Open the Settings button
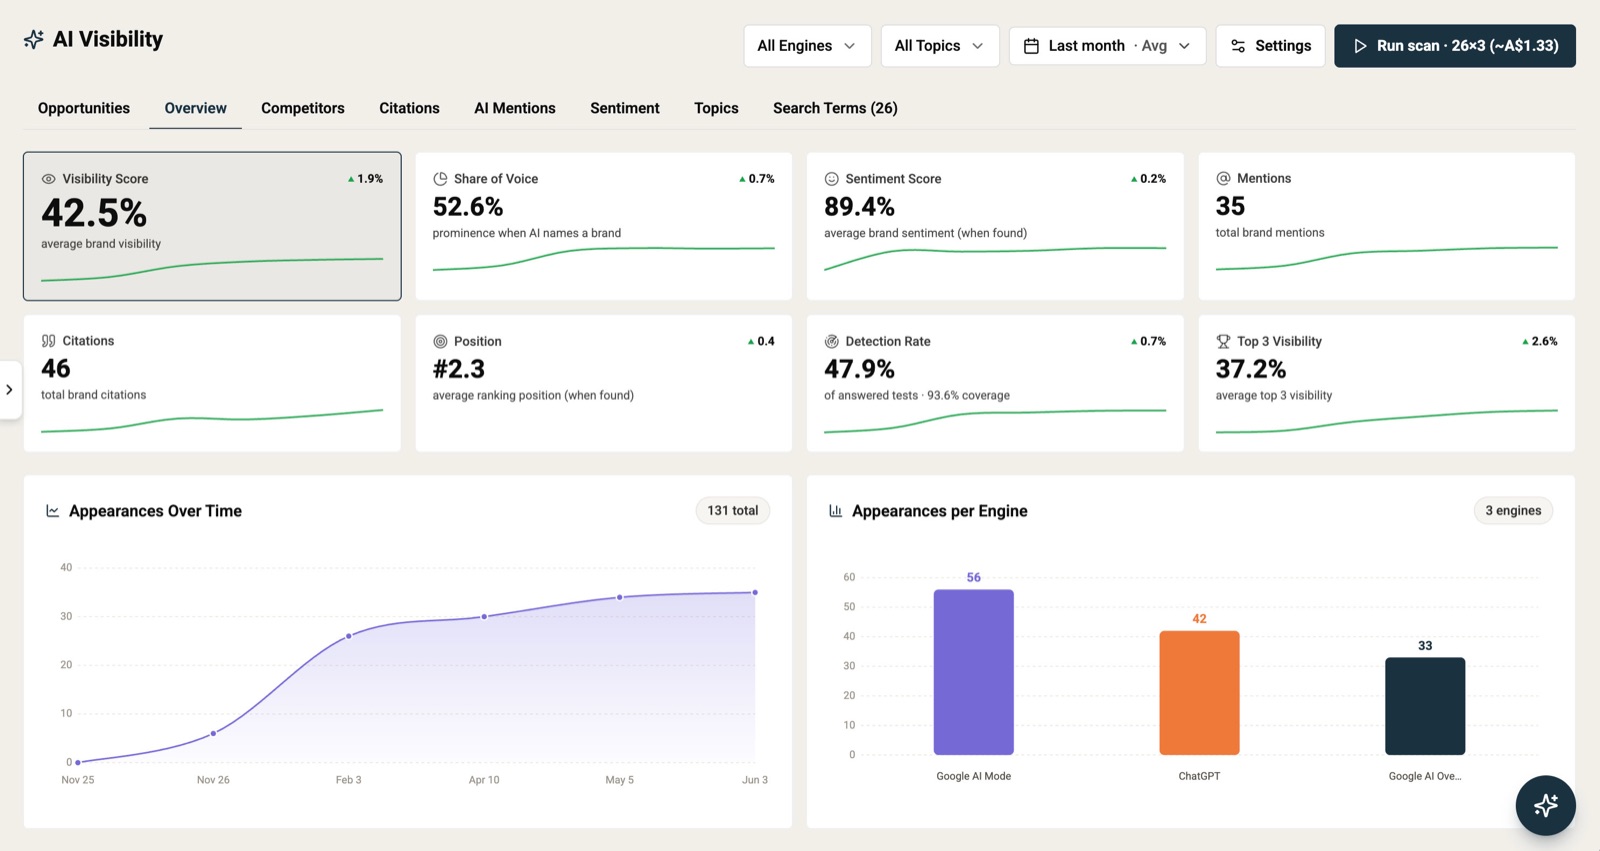1600x851 pixels. [x=1270, y=46]
